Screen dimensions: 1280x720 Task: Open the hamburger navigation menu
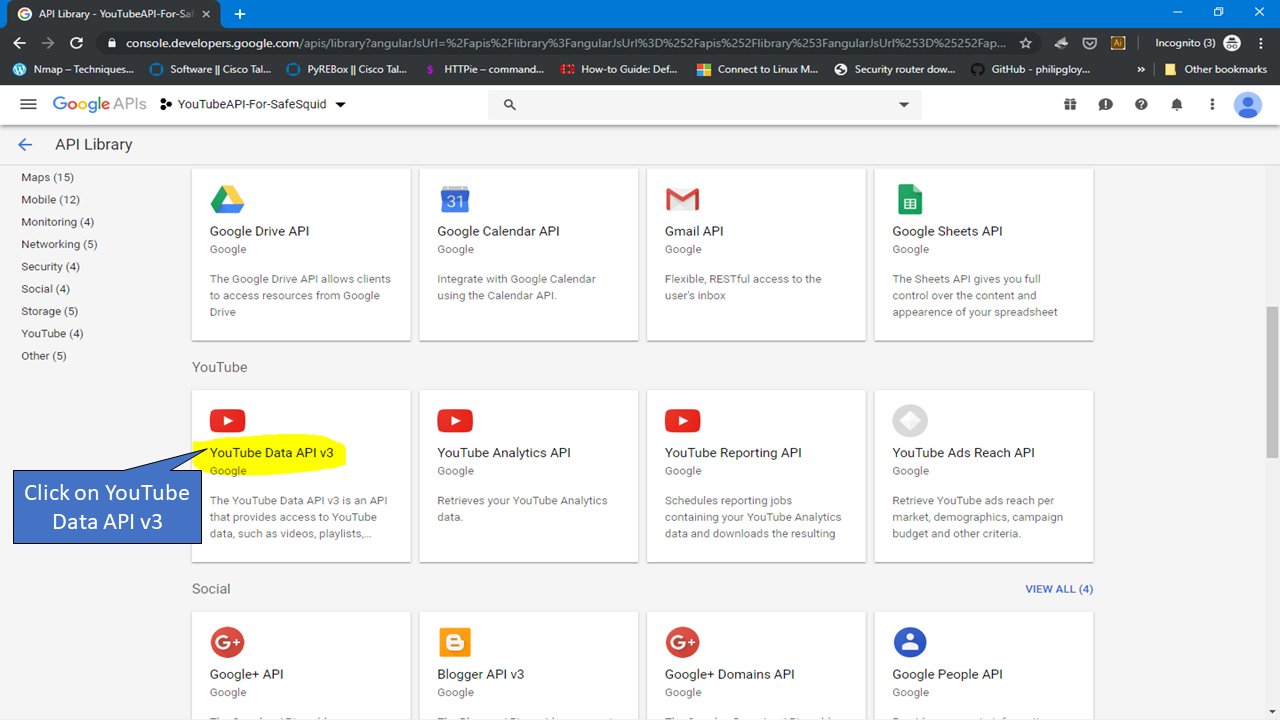pyautogui.click(x=28, y=104)
